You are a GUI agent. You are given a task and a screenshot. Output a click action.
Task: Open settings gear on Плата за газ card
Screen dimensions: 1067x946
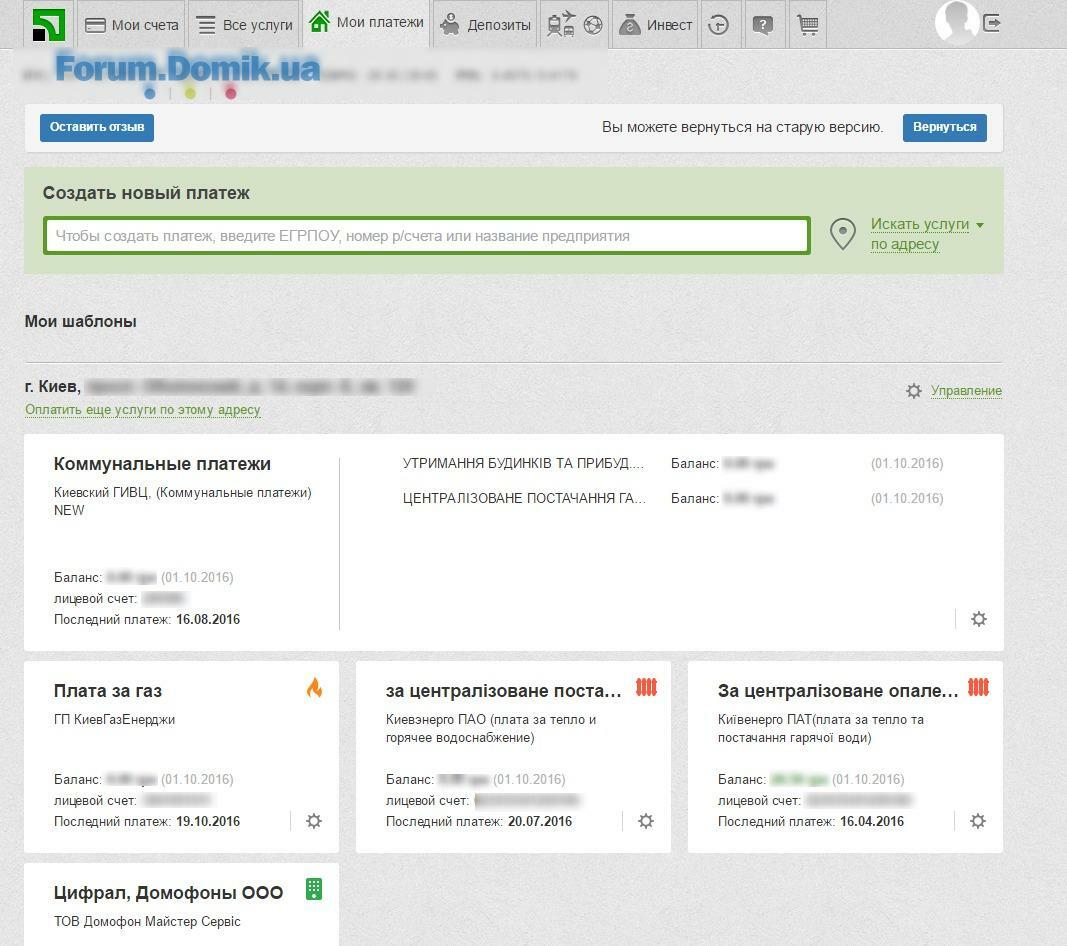314,821
